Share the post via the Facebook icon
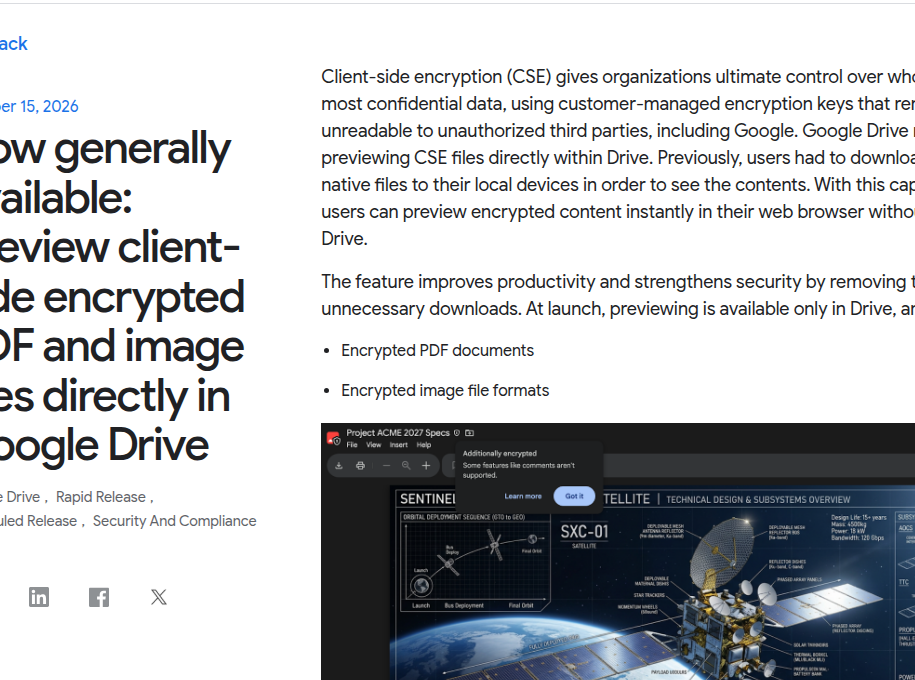This screenshot has height=680, width=915. point(99,597)
